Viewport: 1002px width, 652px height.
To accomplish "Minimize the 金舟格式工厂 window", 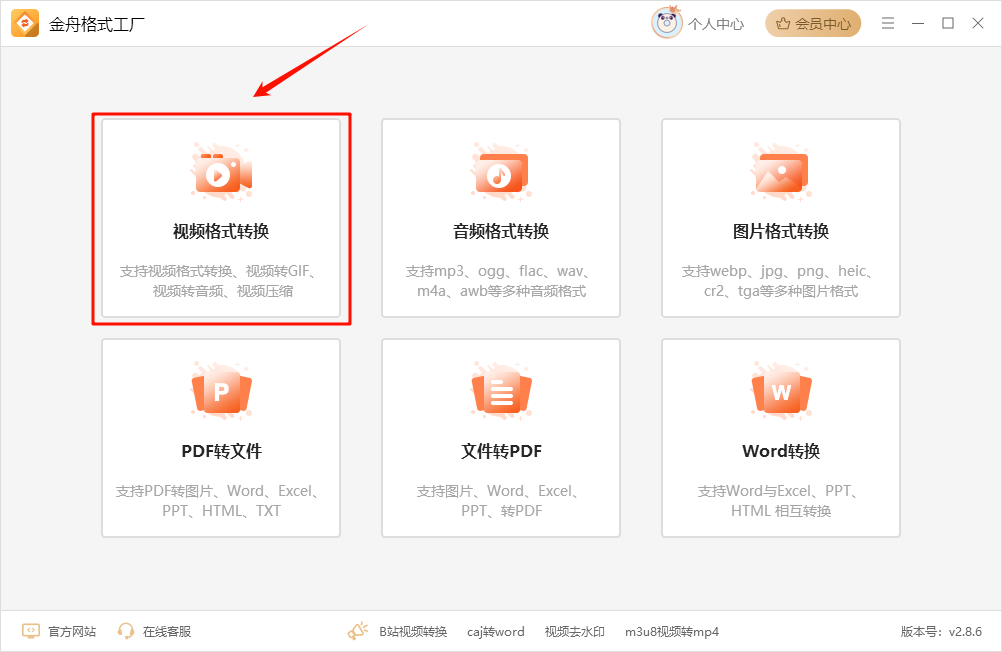I will point(918,23).
